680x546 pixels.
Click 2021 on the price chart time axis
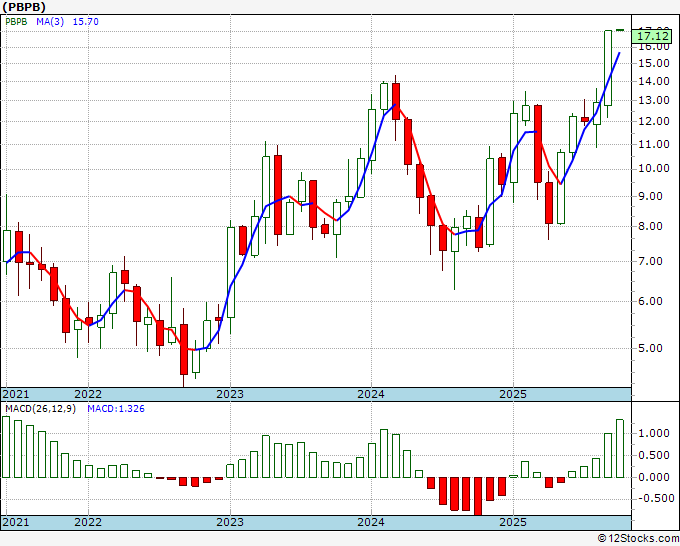16,394
